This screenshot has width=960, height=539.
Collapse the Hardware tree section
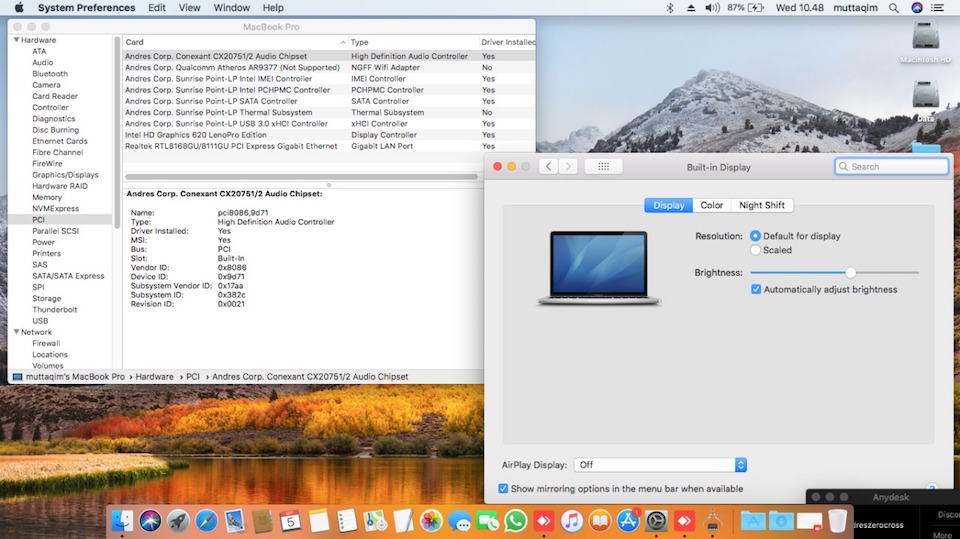coord(15,40)
